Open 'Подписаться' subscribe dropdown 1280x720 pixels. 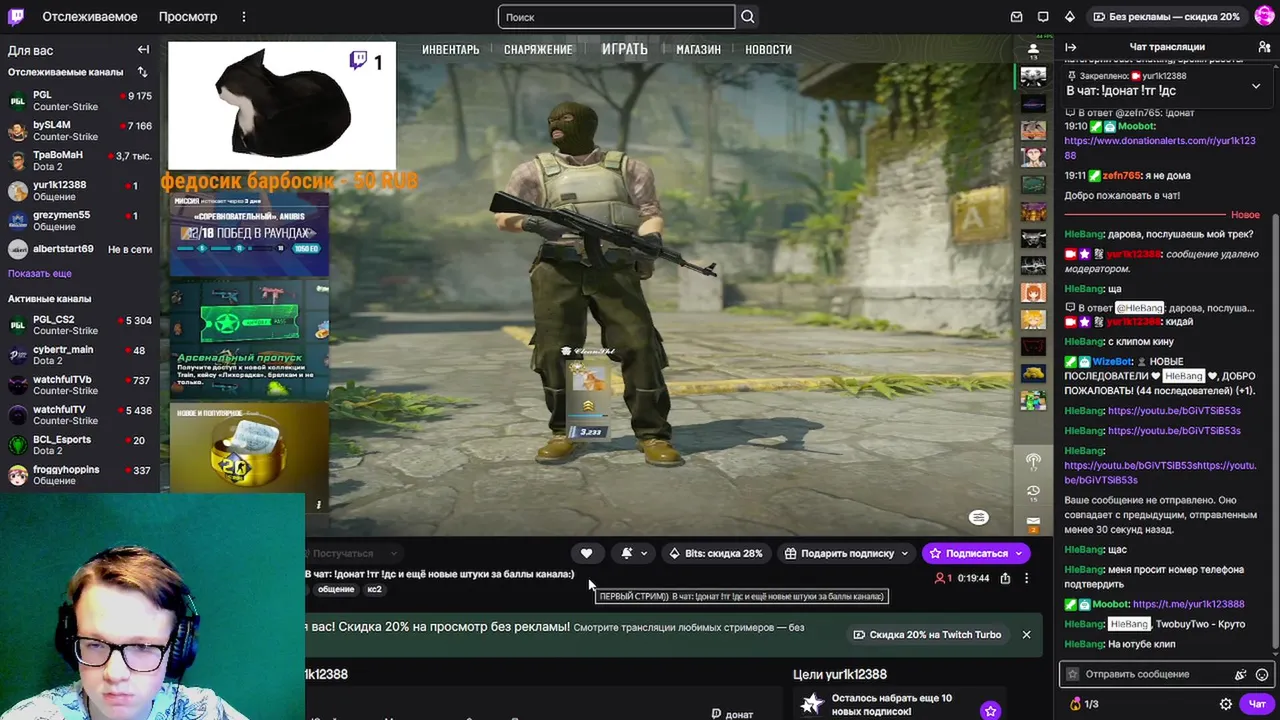point(1019,553)
